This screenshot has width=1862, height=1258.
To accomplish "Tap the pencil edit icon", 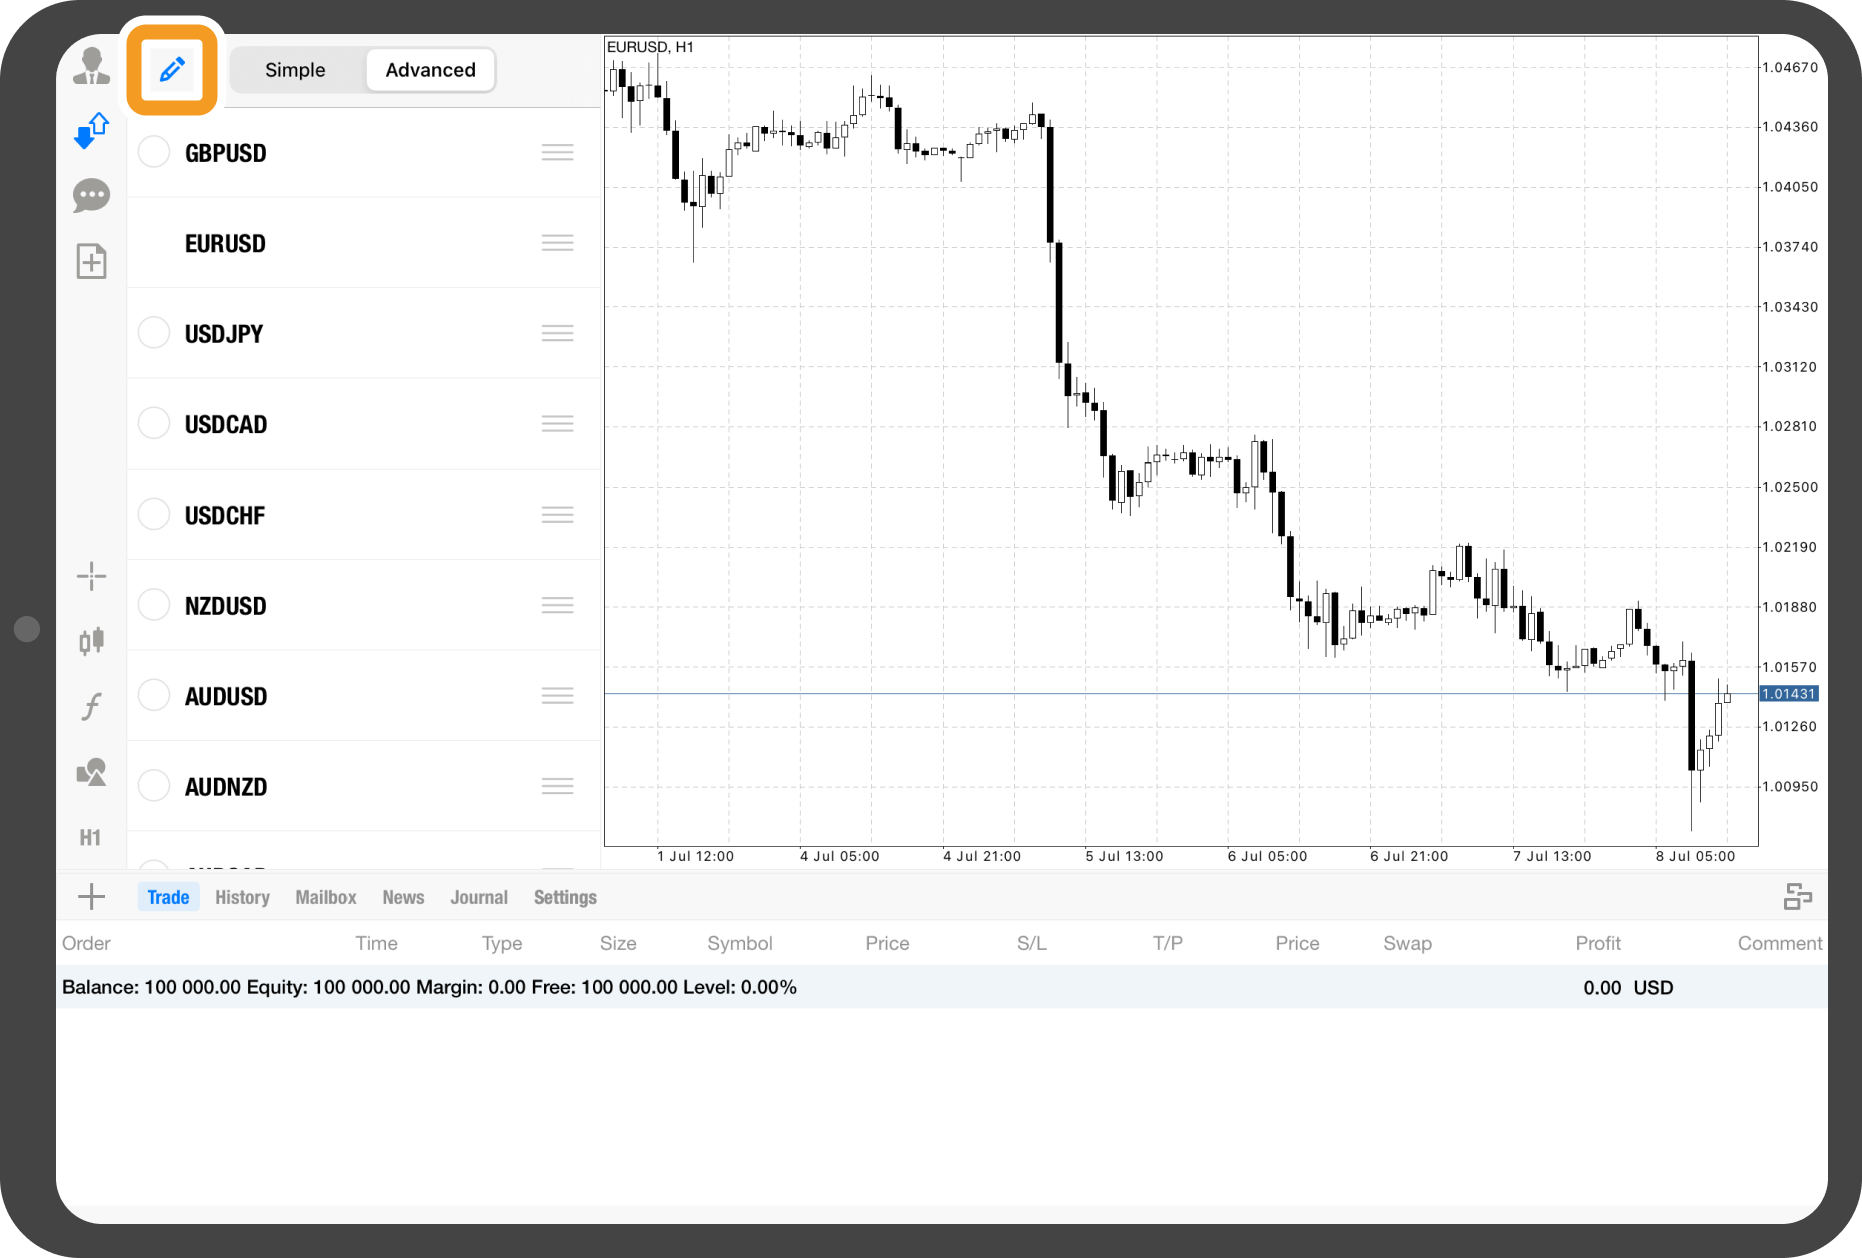I will (x=172, y=70).
